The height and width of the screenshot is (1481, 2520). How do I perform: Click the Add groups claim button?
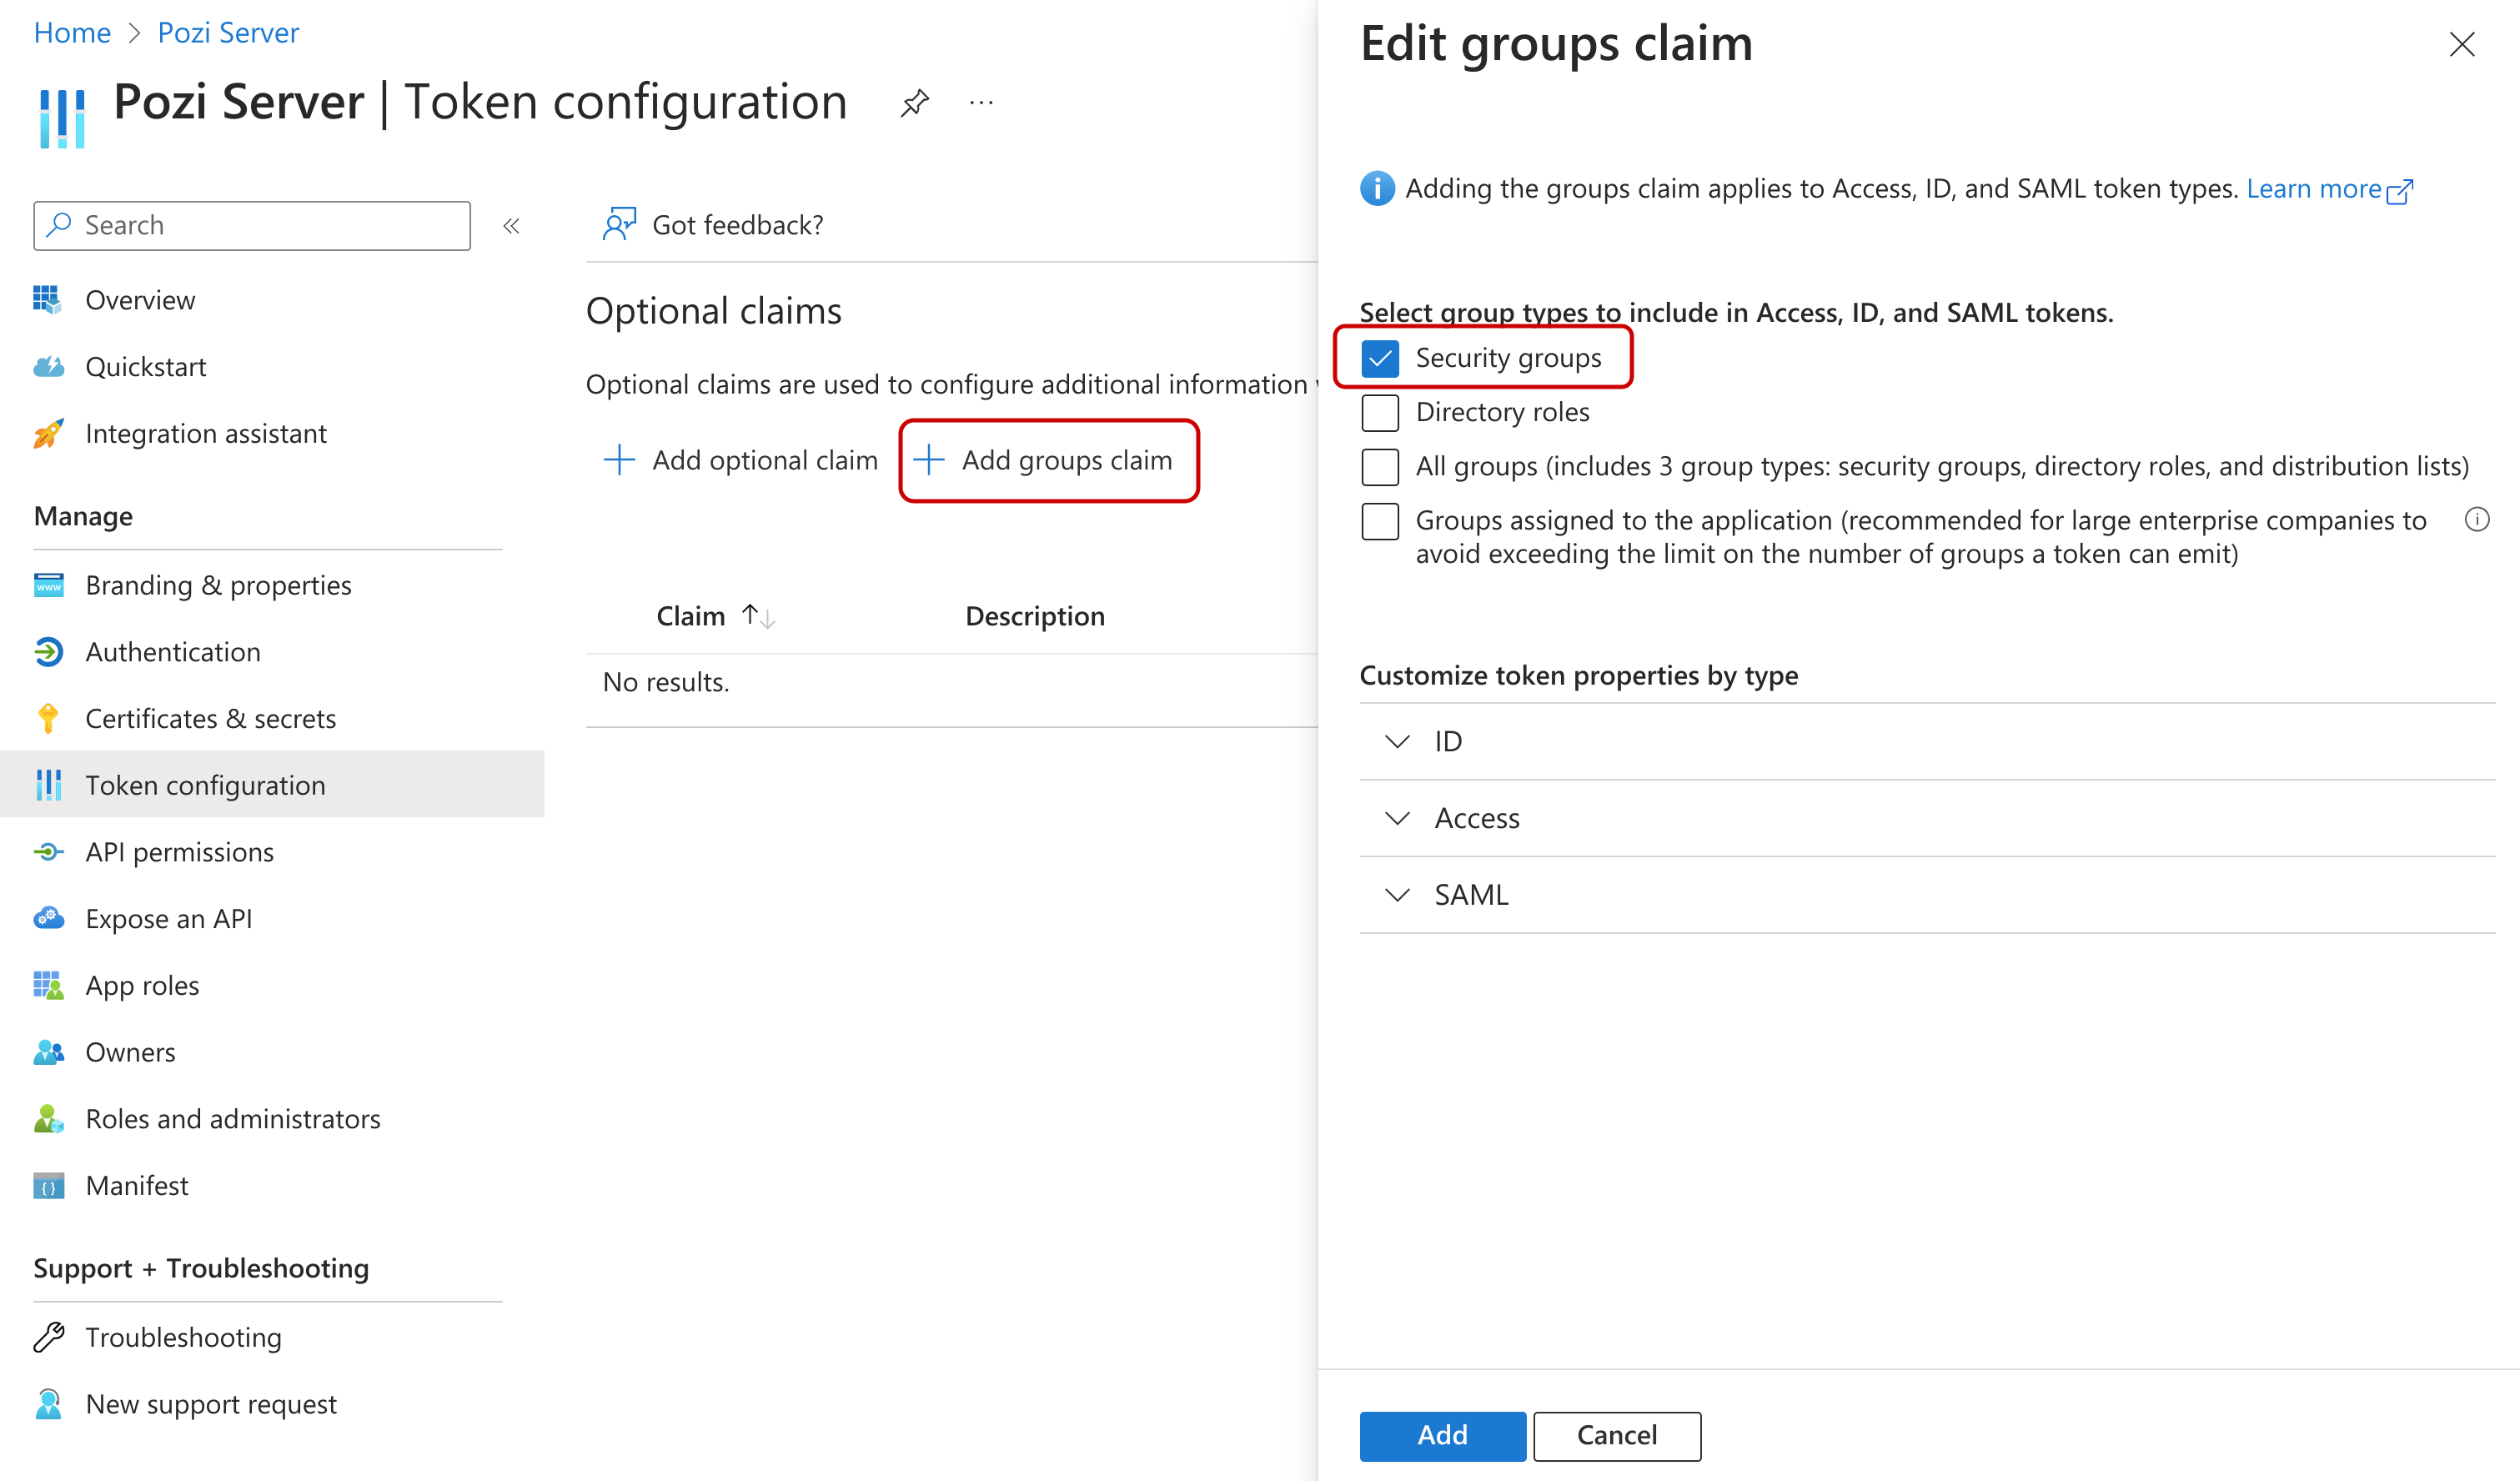pyautogui.click(x=1048, y=460)
